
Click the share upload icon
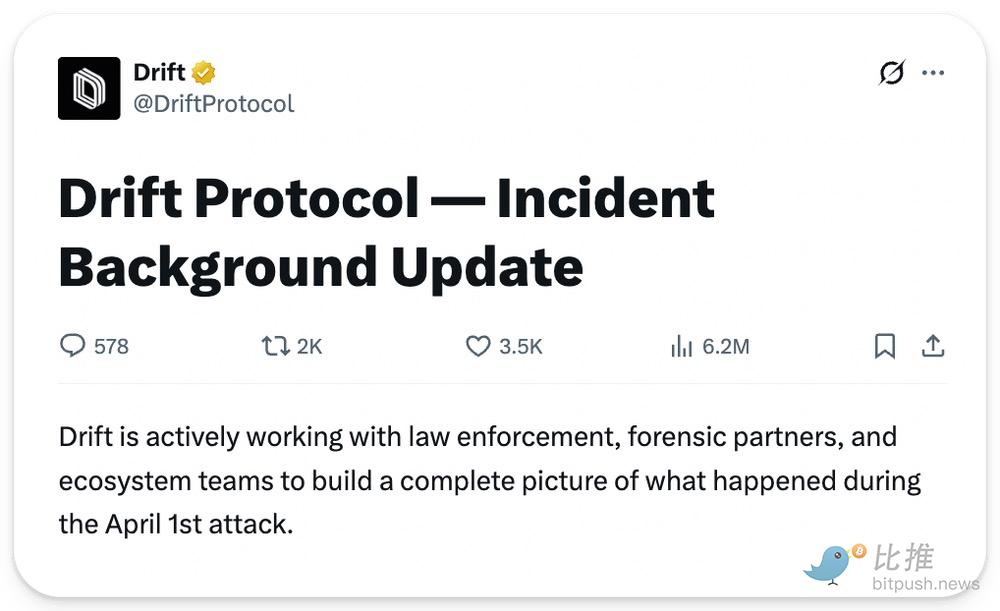point(933,346)
